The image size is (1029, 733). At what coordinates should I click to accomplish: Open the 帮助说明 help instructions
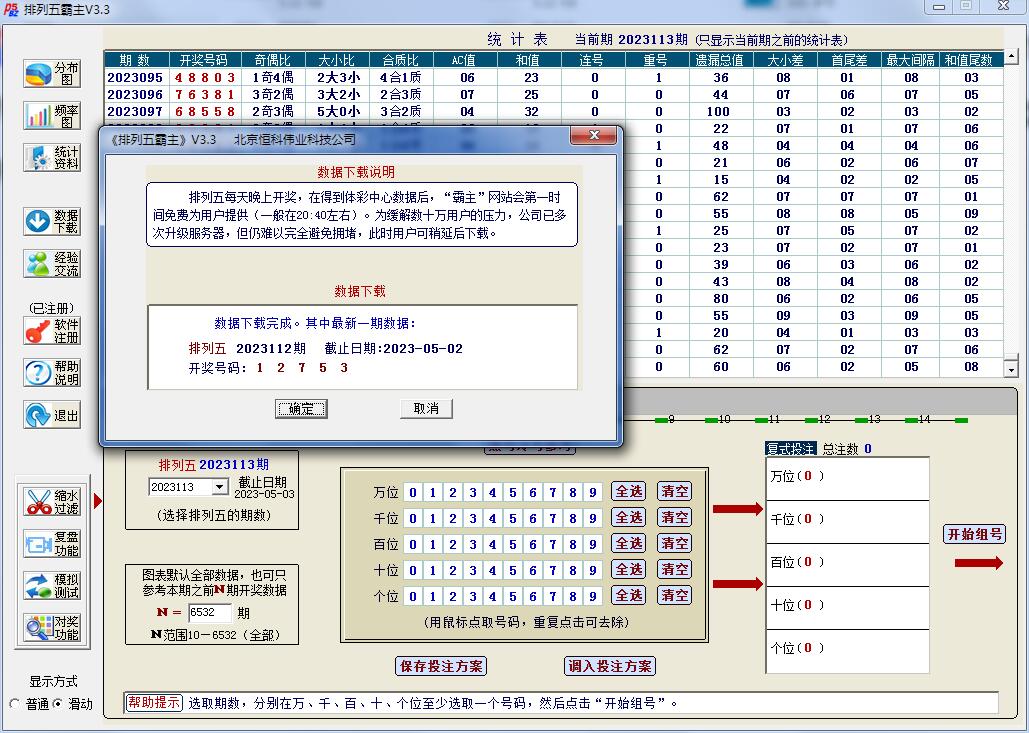[50, 373]
